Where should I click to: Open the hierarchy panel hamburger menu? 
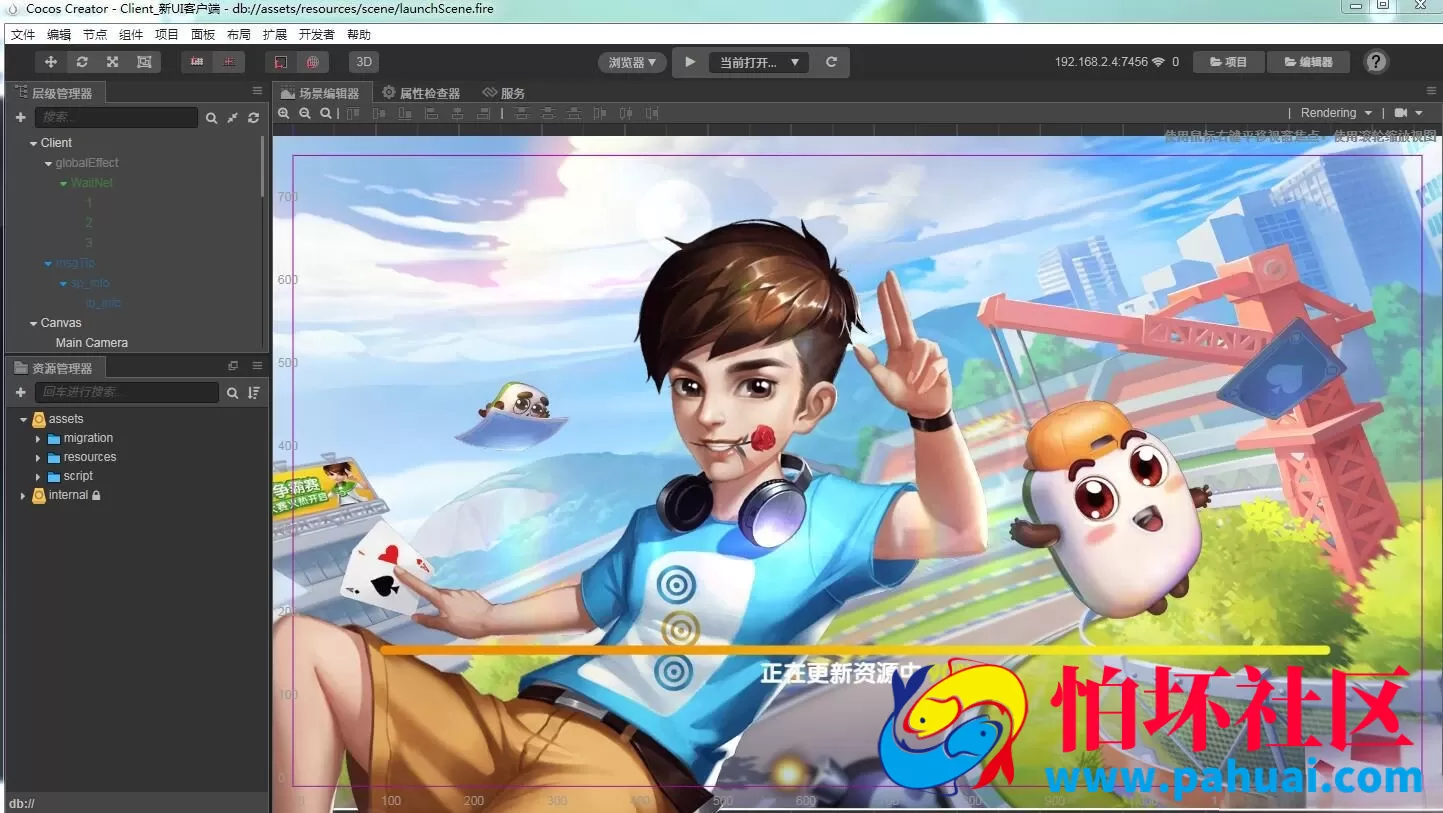pyautogui.click(x=257, y=92)
